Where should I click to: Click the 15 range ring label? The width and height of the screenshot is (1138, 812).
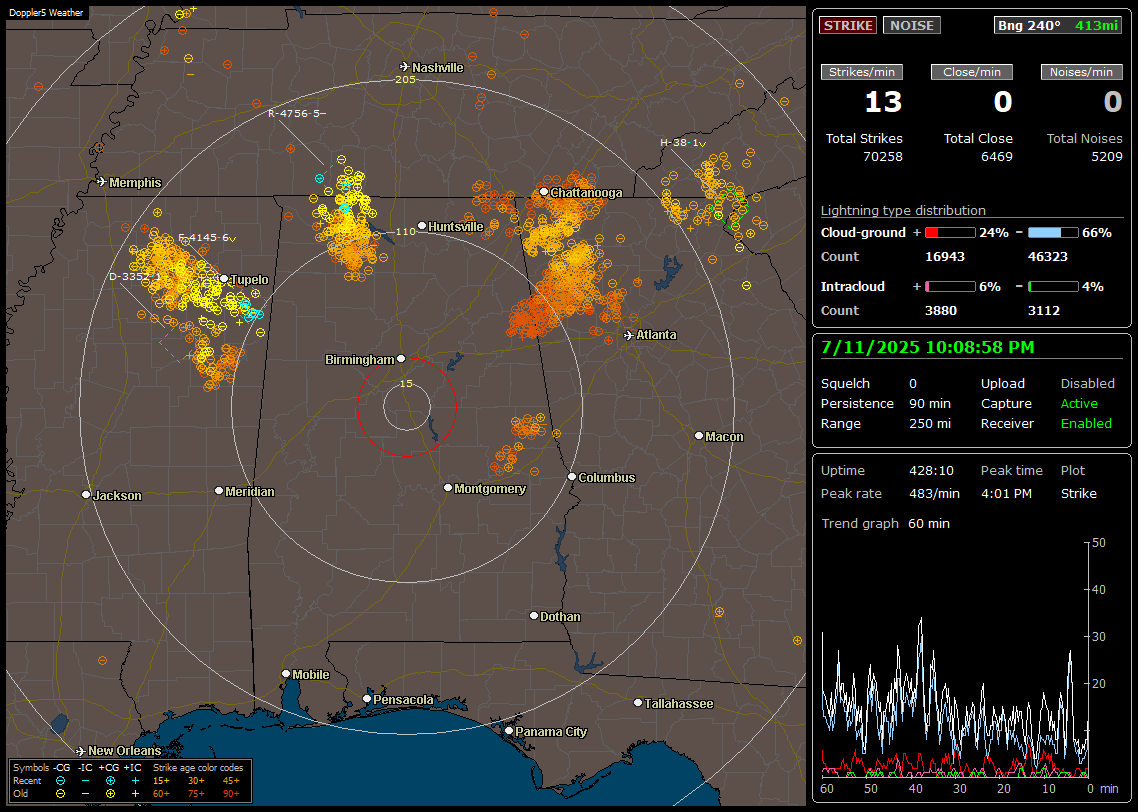406,383
